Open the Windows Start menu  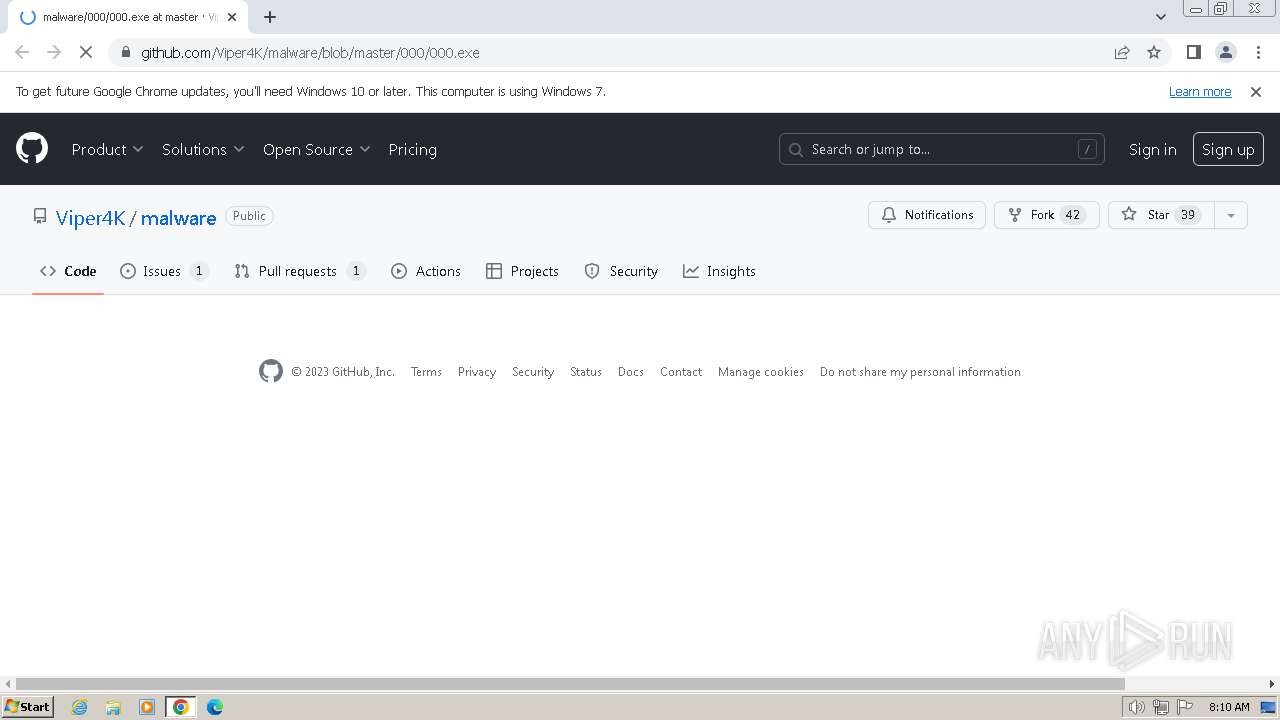[27, 707]
